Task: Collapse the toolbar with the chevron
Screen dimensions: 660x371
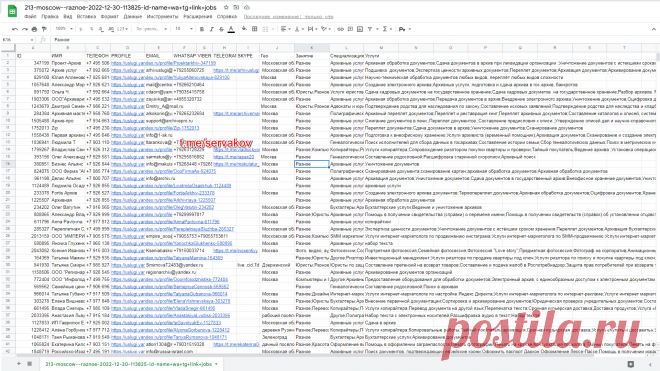Action: pyautogui.click(x=653, y=29)
